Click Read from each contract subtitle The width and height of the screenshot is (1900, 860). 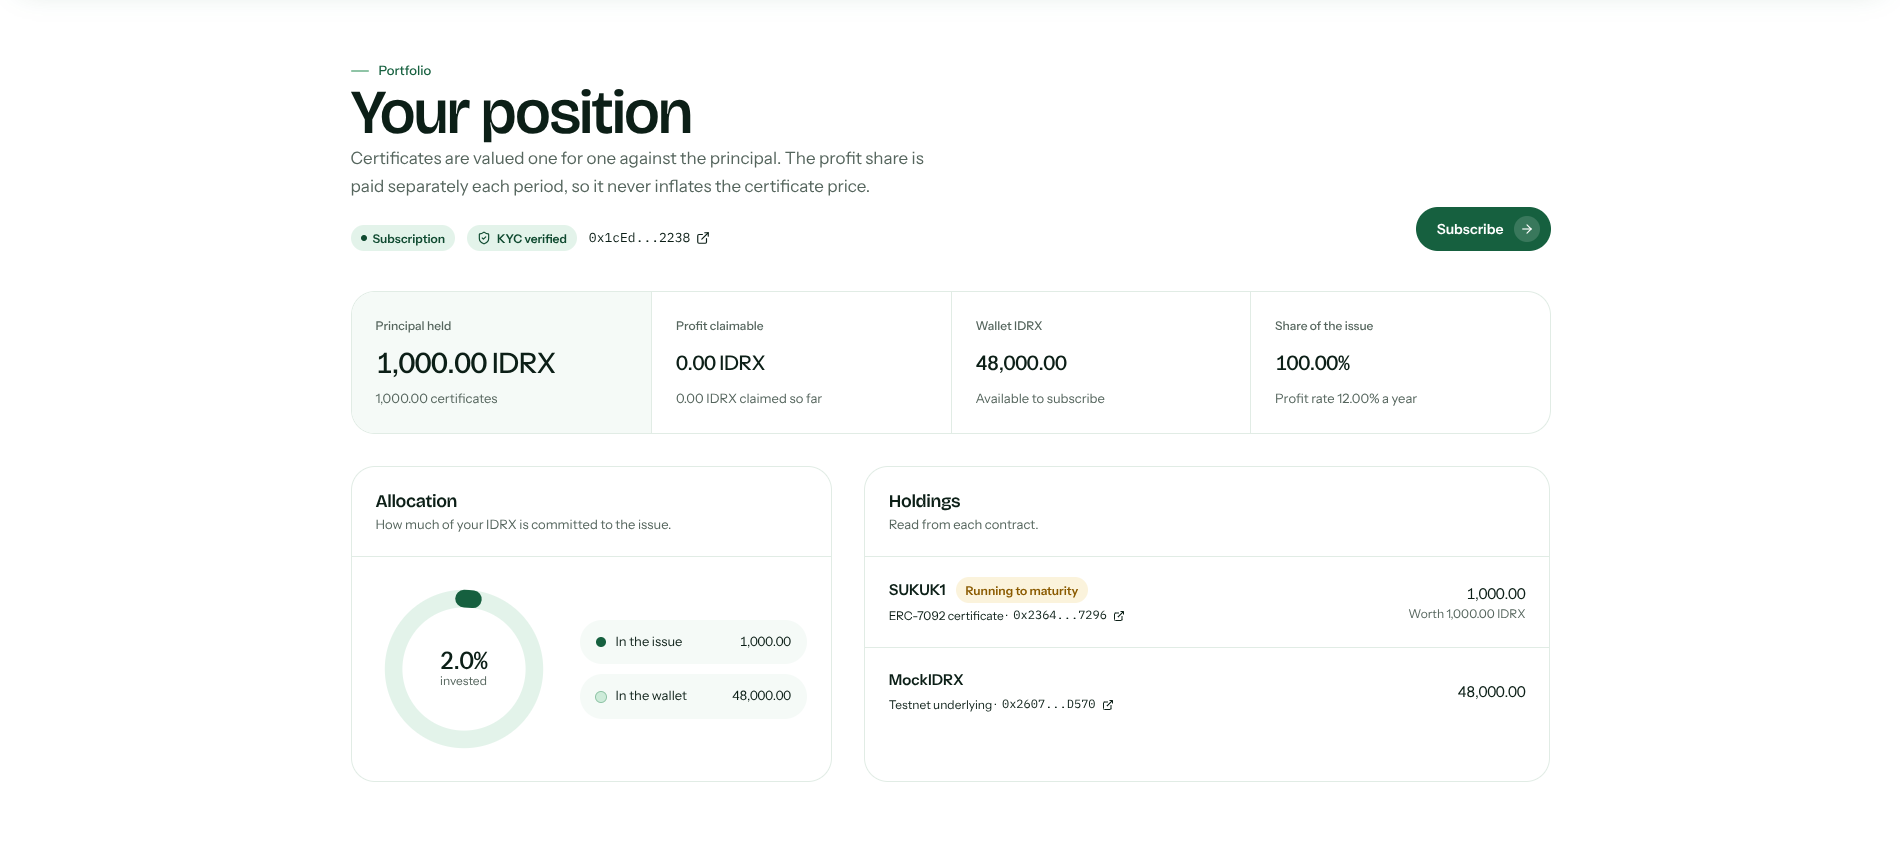963,525
